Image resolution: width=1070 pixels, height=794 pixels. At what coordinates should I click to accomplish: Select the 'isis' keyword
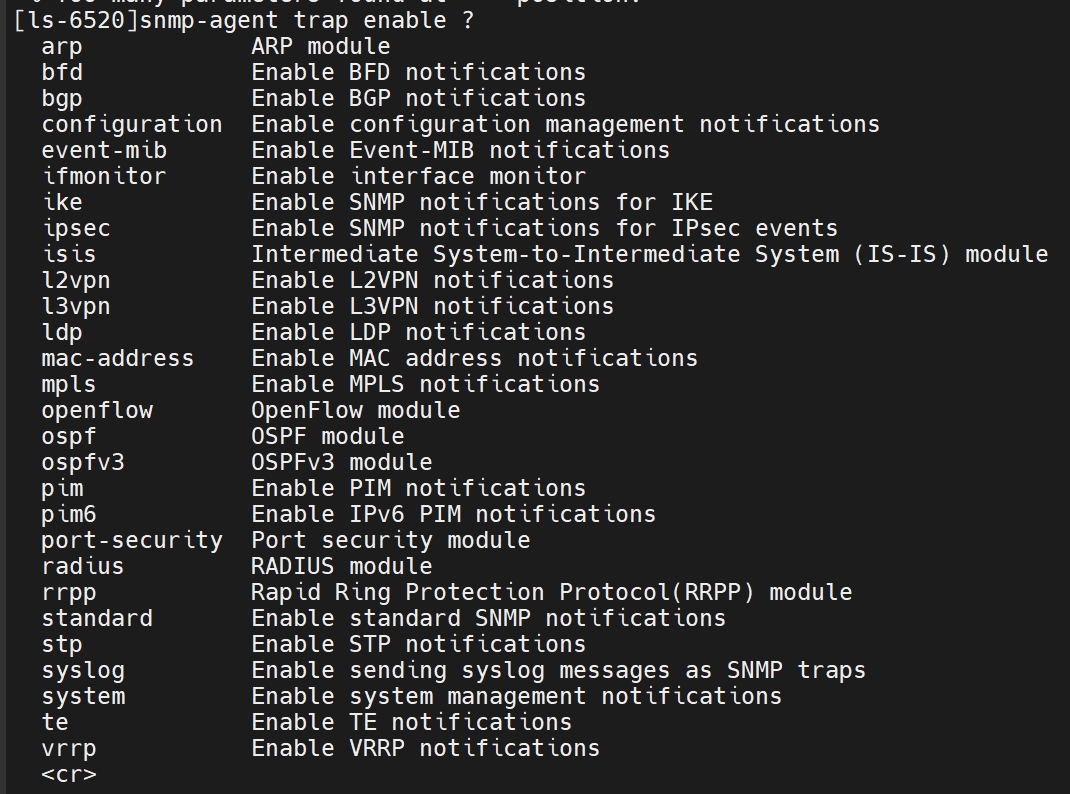[x=69, y=255]
